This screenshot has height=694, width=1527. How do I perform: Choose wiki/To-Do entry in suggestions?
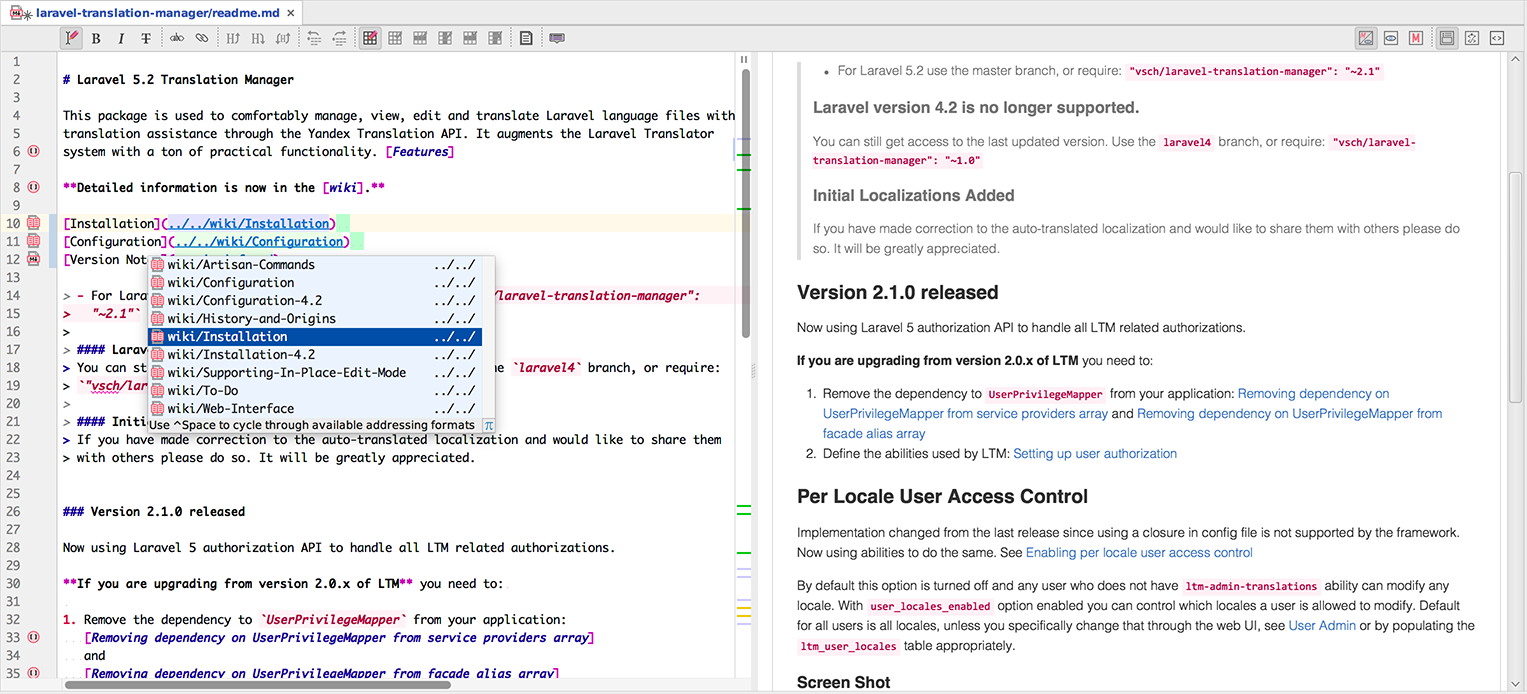315,391
